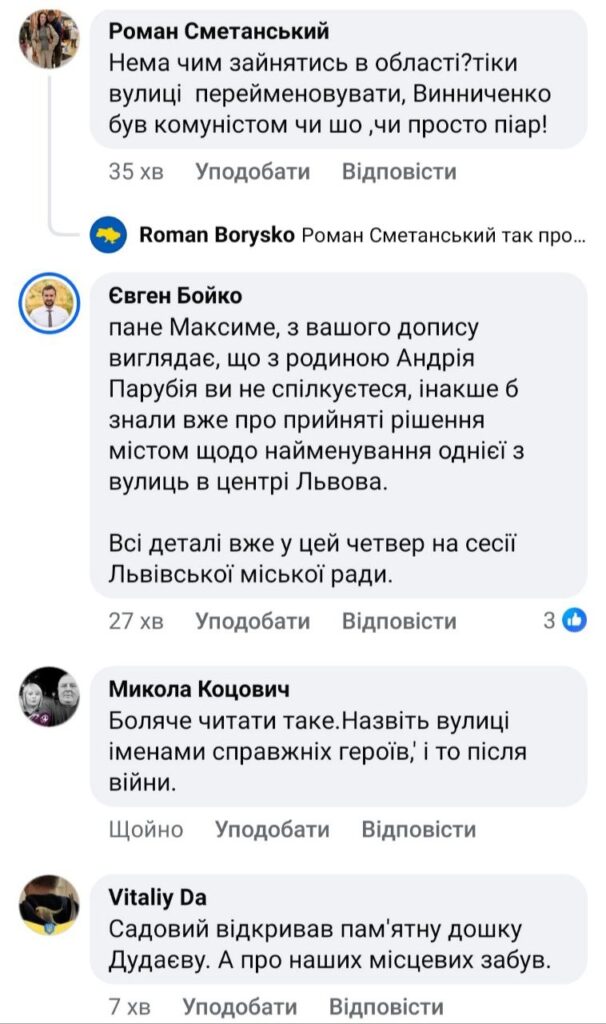Like Vitaliy Da's comment about Садовий
This screenshot has width=606, height=1024.
click(x=248, y=1004)
